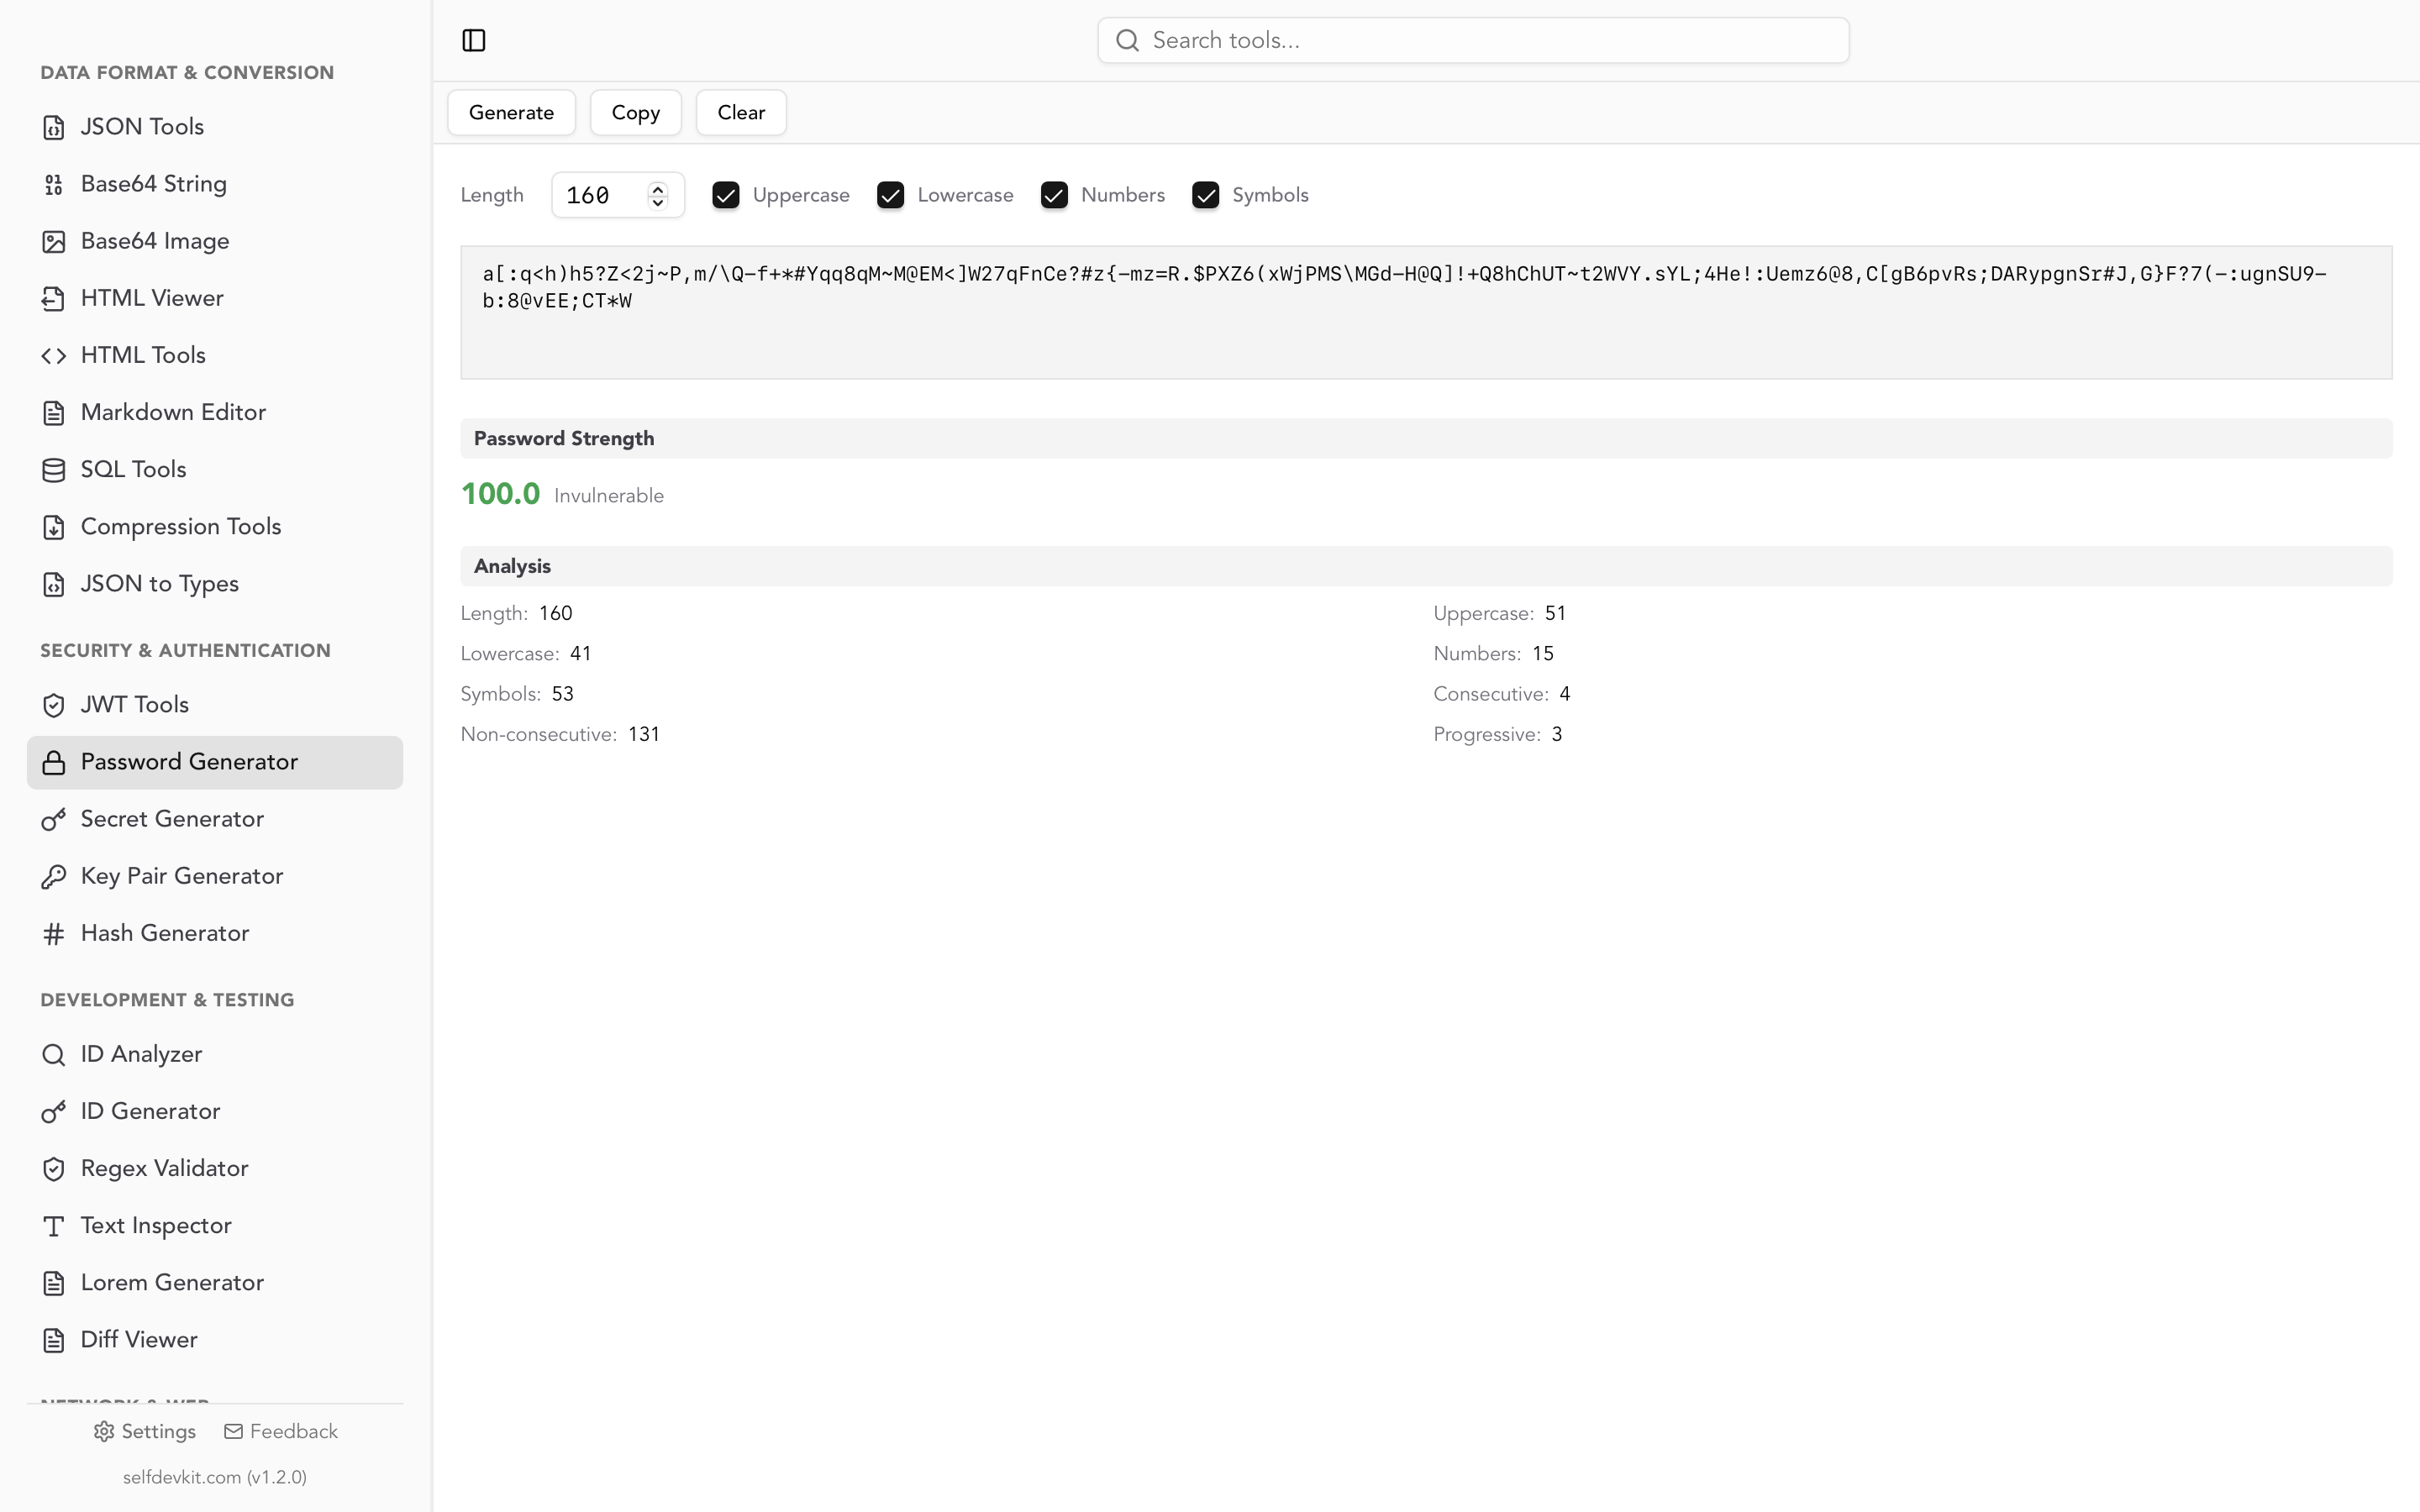Clear the generated password
The width and height of the screenshot is (2420, 1512).
[741, 112]
